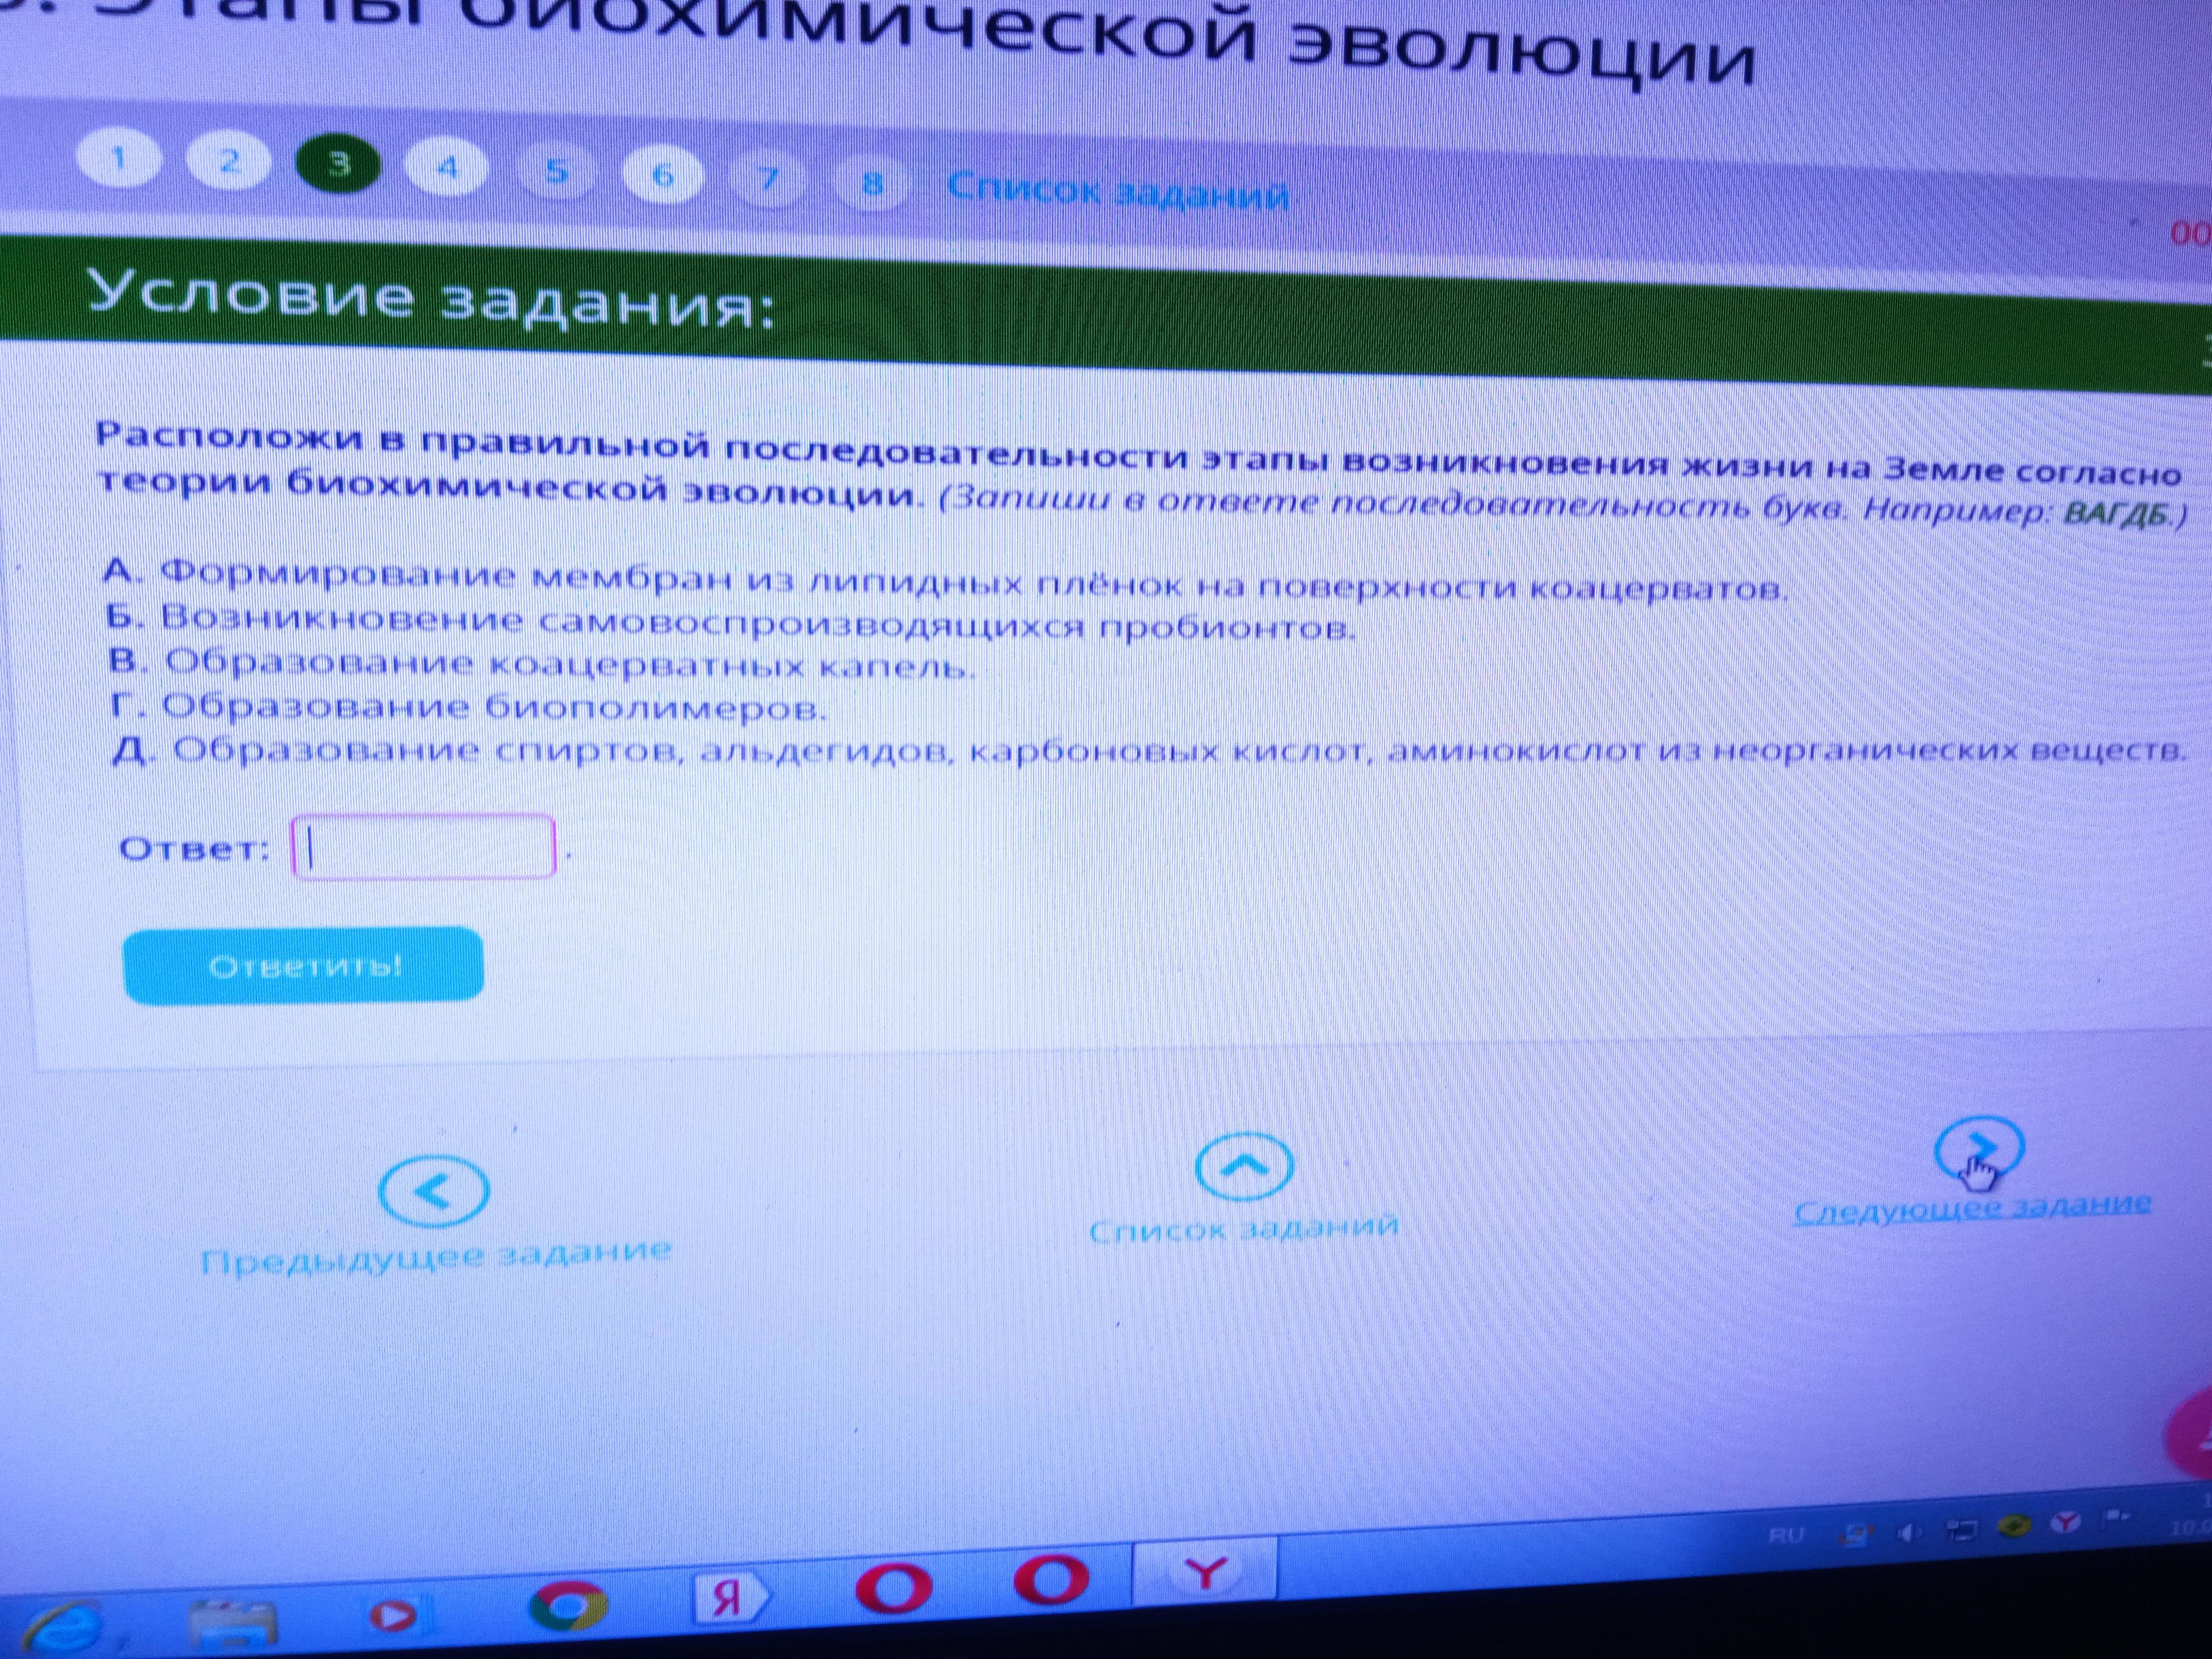Go to task number 2
Screen dimensions: 2212x1659
click(x=228, y=162)
